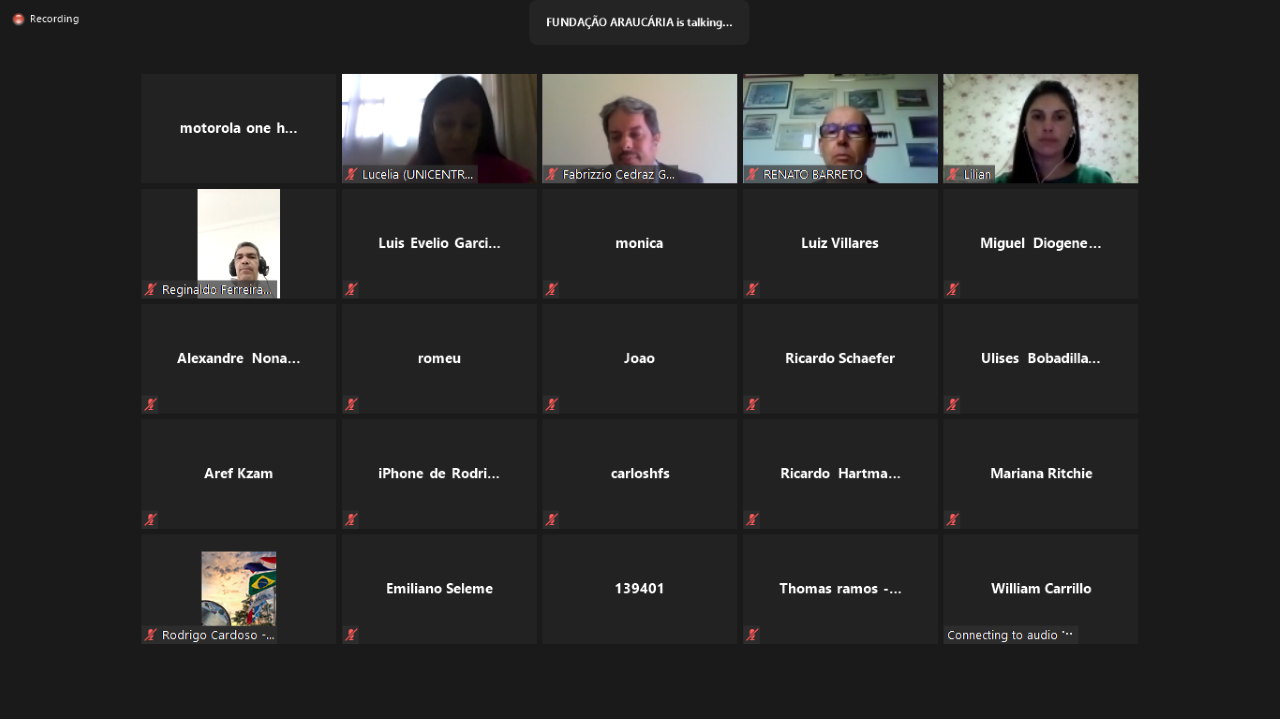
Task: Select the 'Alexandre Nona...' participant name
Action: (238, 358)
